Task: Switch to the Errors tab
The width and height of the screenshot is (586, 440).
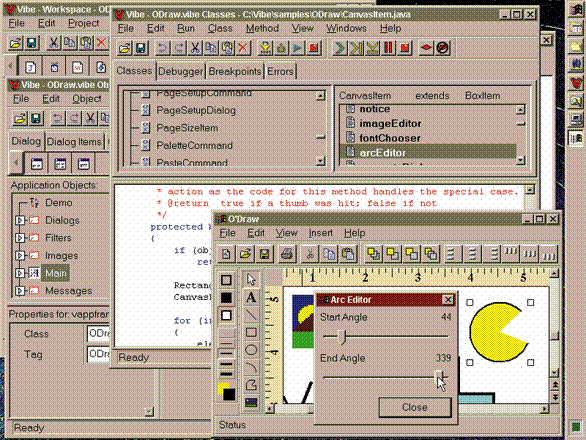Action: coord(280,71)
